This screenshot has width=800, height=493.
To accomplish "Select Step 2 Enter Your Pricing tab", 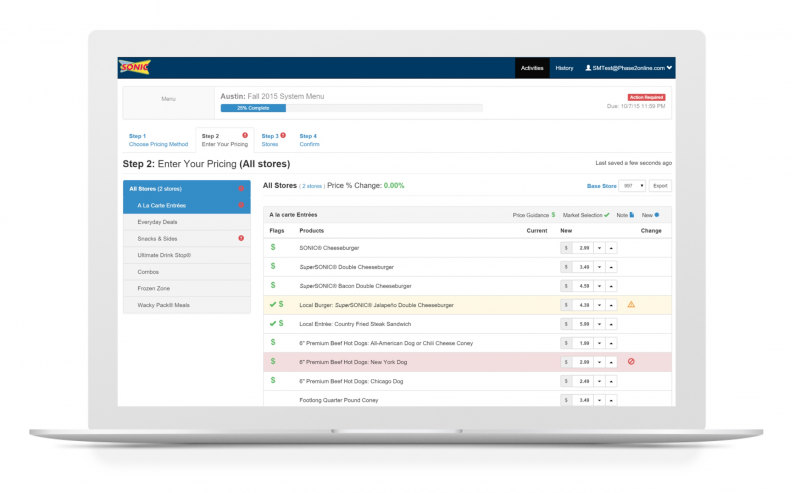I will (x=224, y=140).
